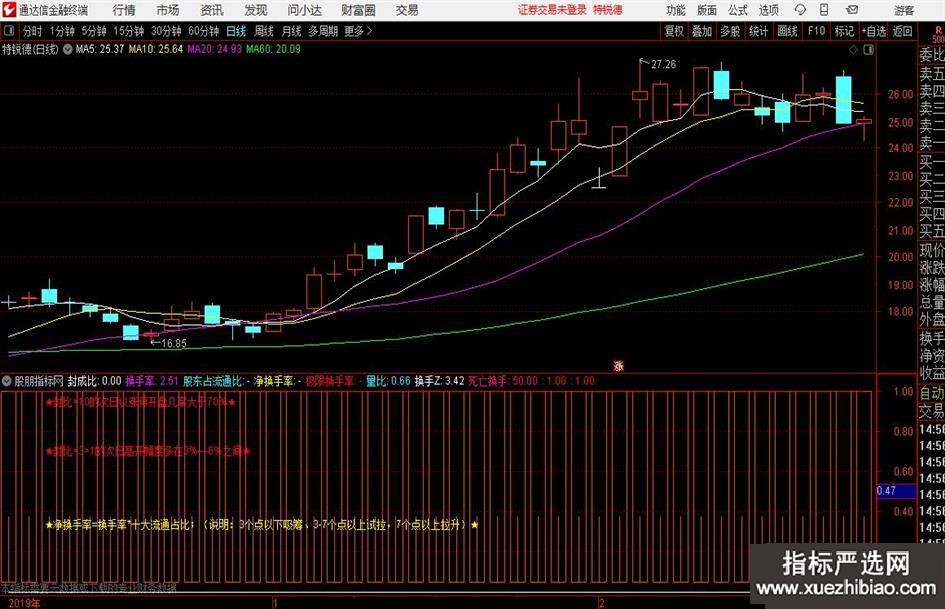Open the F10 company info button
This screenshot has height=609, width=945.
[x=817, y=31]
